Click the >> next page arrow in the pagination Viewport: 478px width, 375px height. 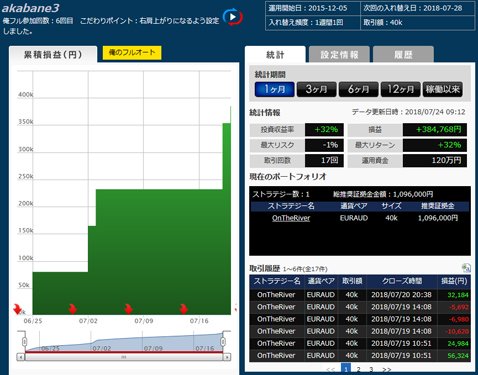click(x=386, y=369)
